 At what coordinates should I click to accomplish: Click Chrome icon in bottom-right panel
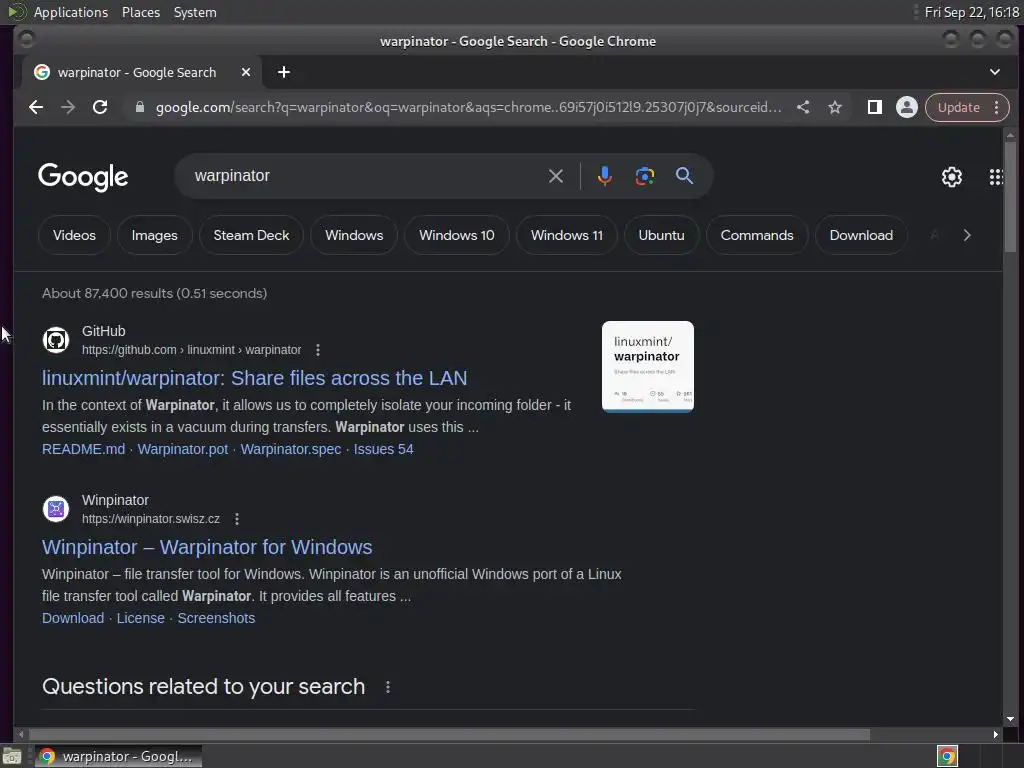tap(947, 756)
